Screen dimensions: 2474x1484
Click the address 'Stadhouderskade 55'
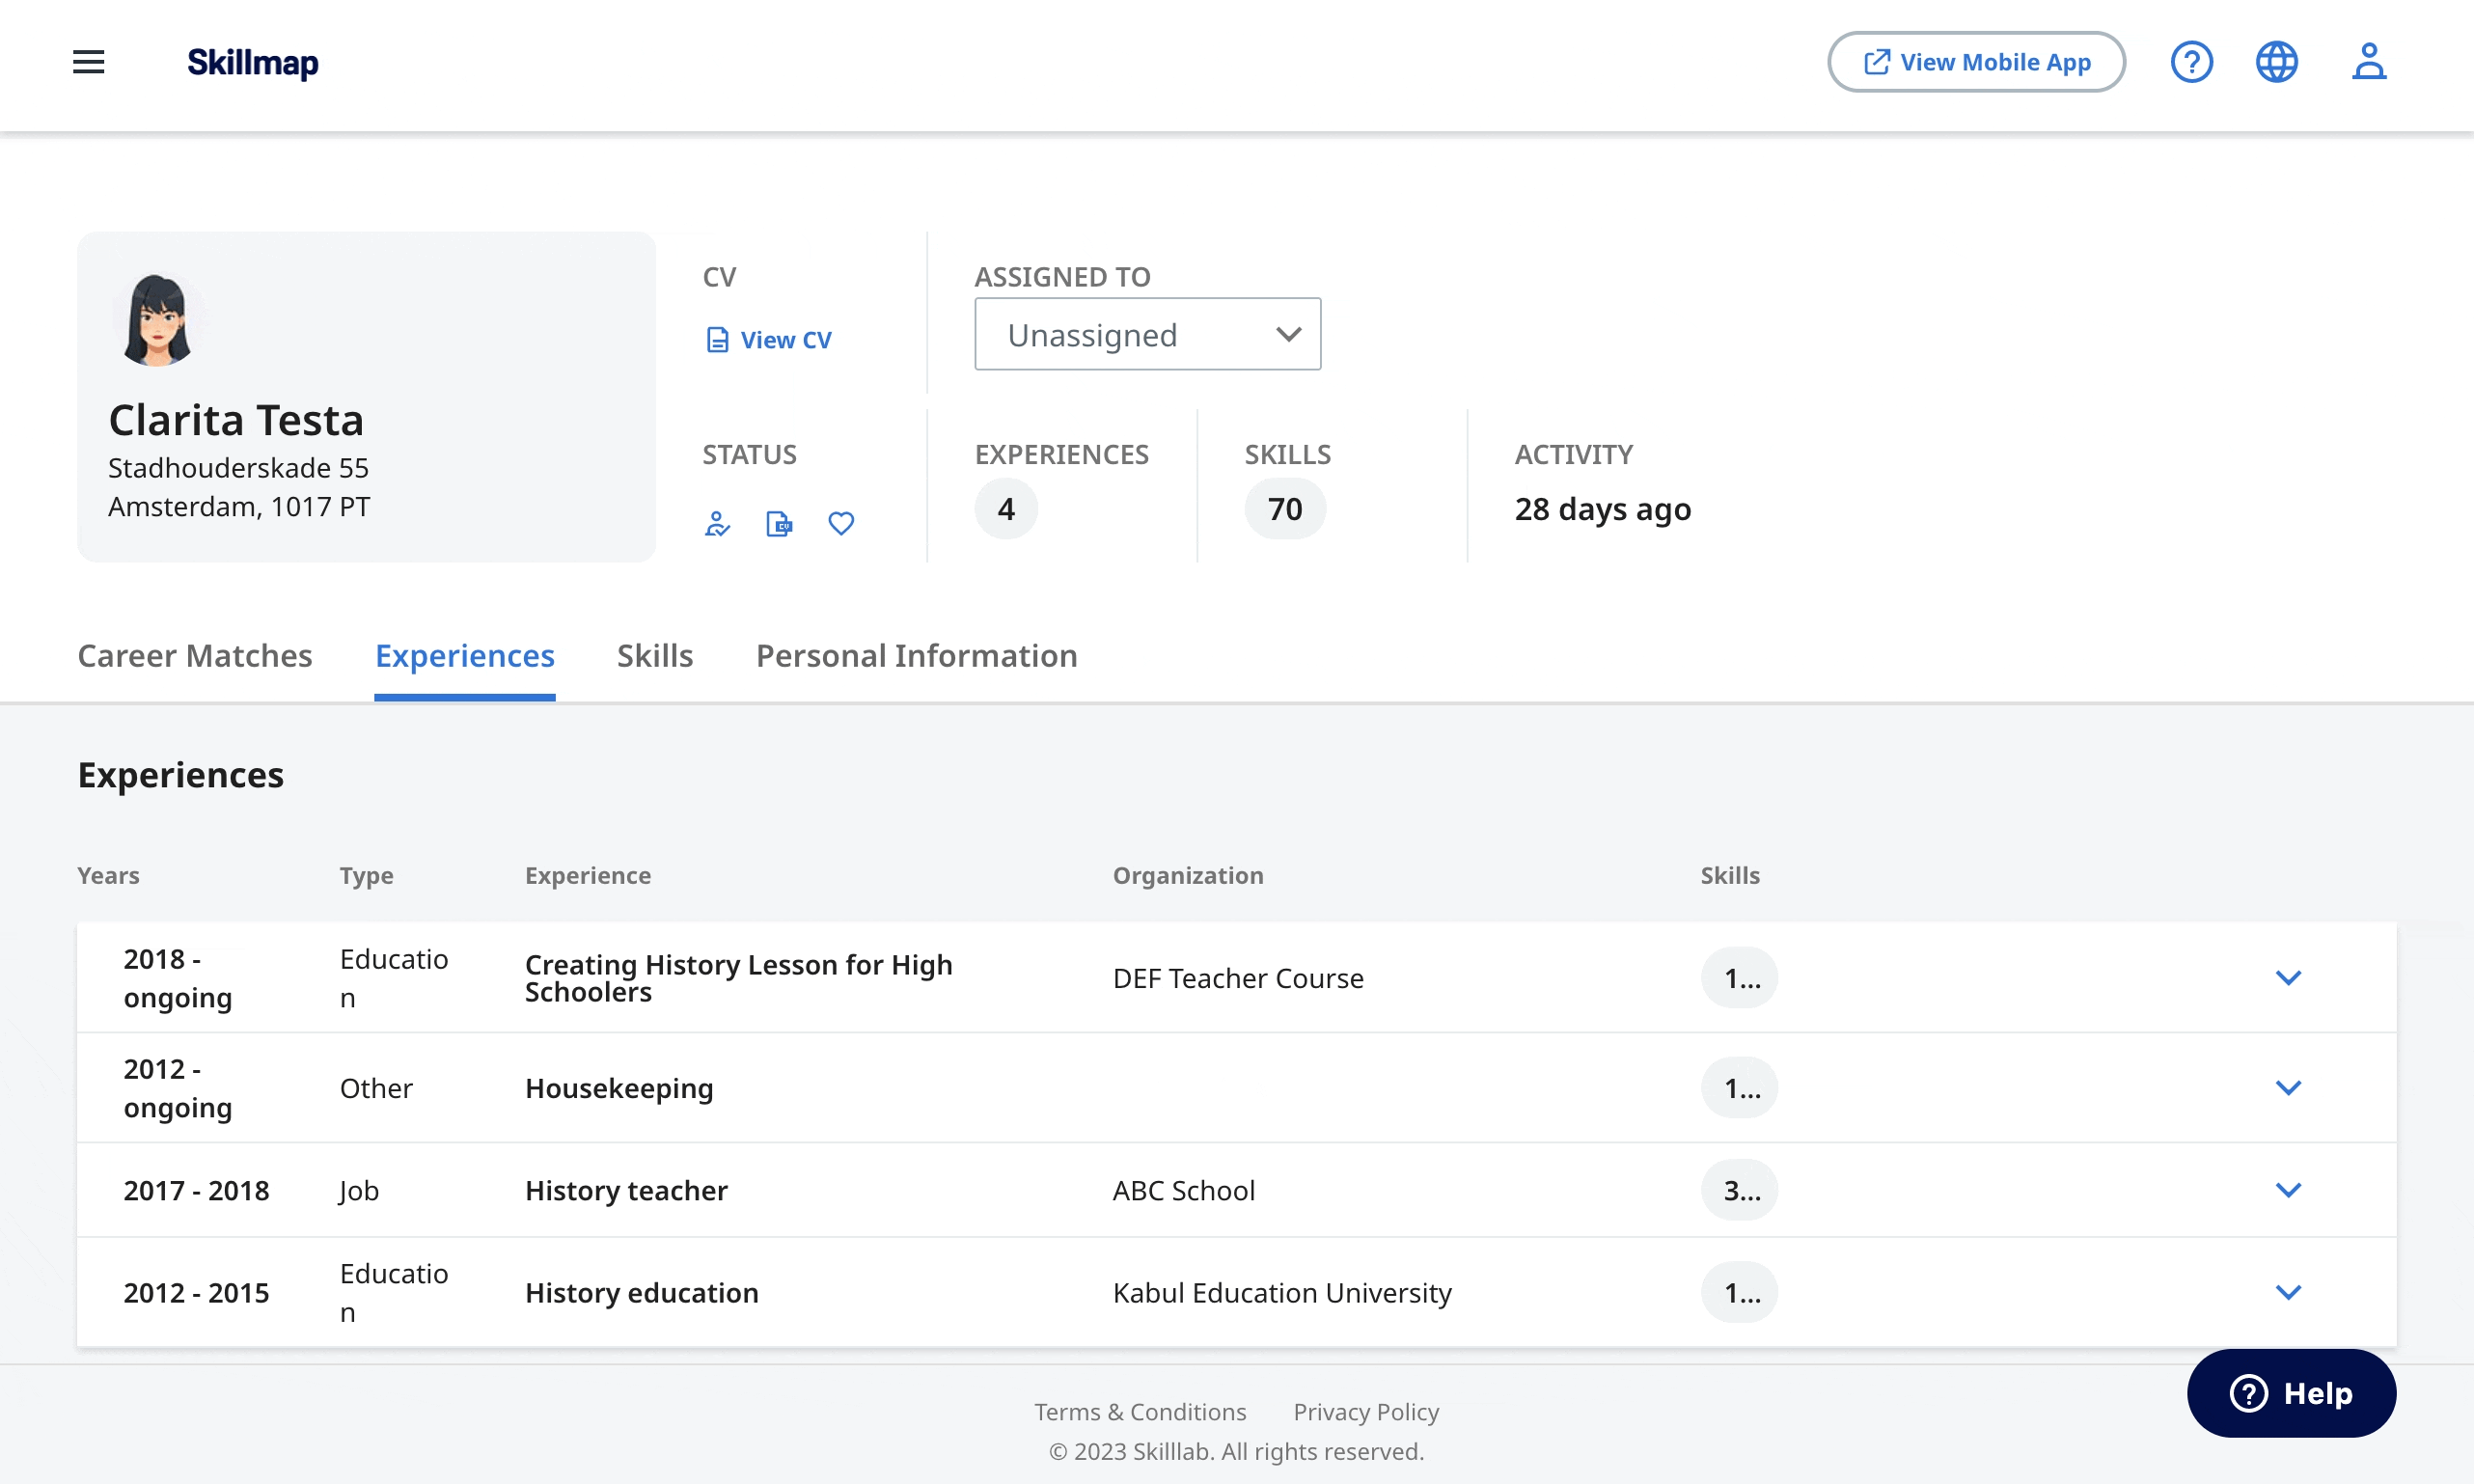(238, 468)
